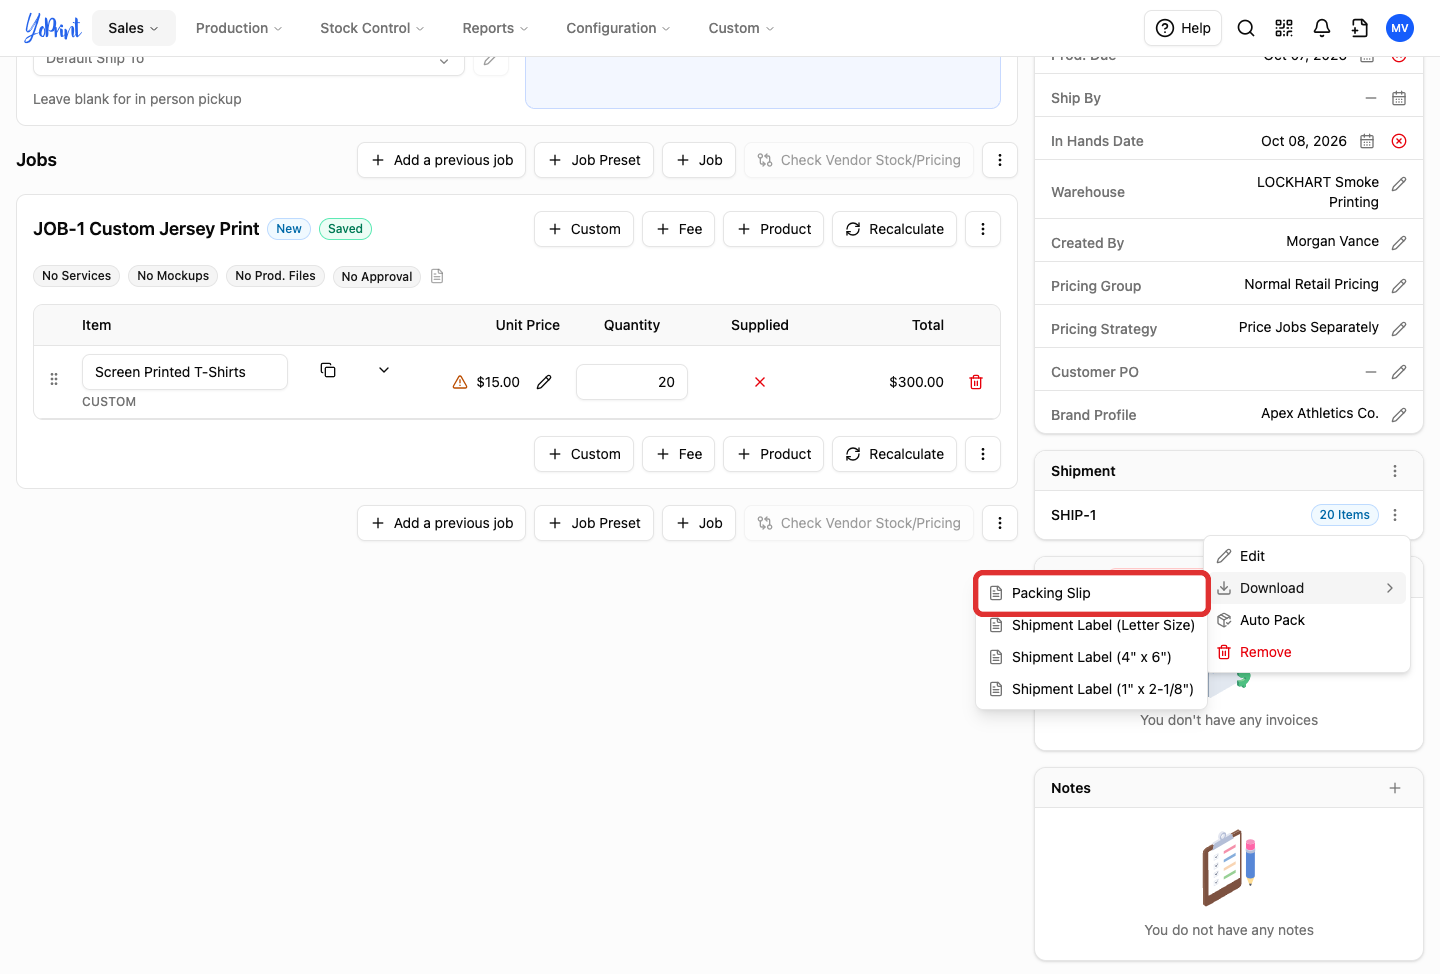Image resolution: width=1440 pixels, height=974 pixels.
Task: Choose Edit in shipment menu
Action: [x=1307, y=556]
